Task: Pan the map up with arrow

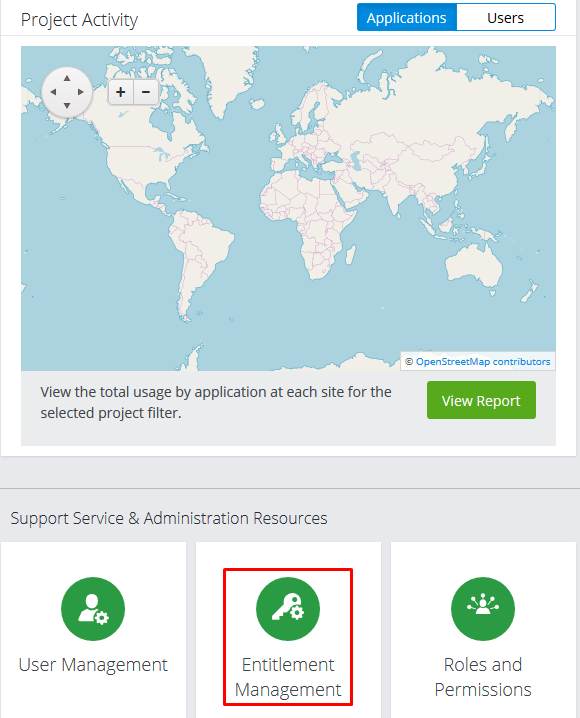Action: pyautogui.click(x=67, y=78)
